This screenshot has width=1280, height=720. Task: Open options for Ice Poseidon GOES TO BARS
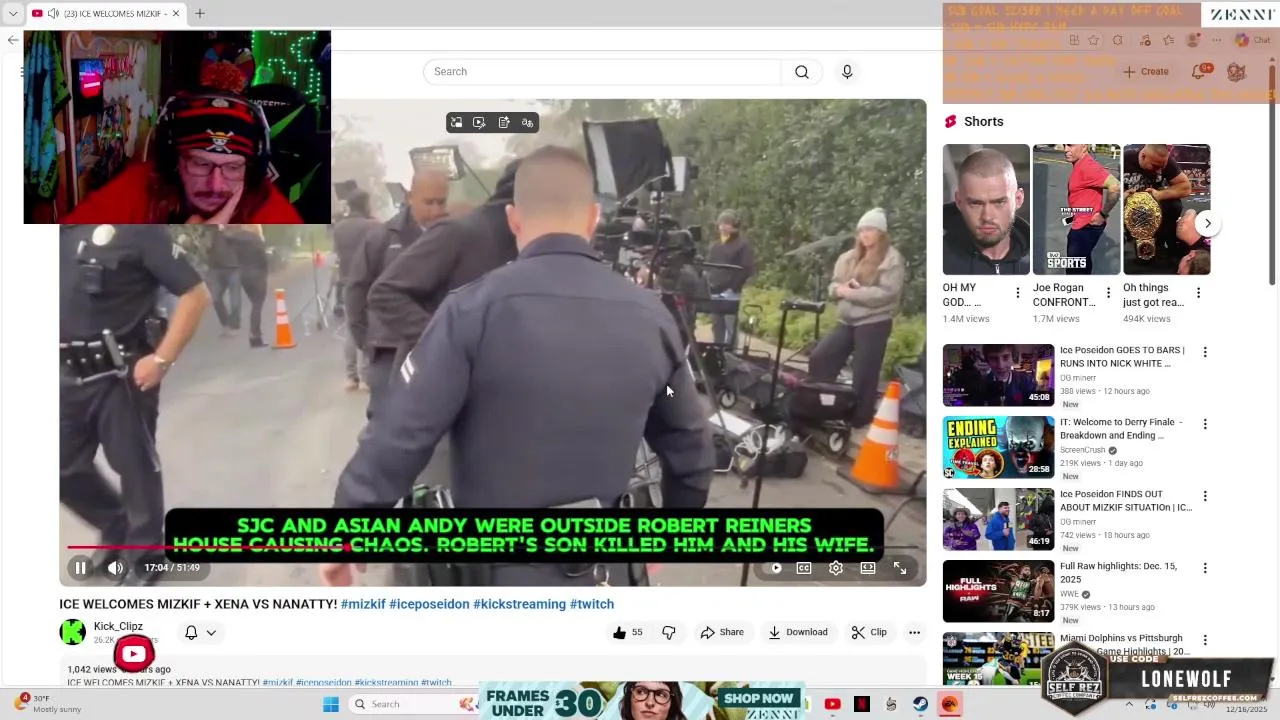pyautogui.click(x=1205, y=352)
